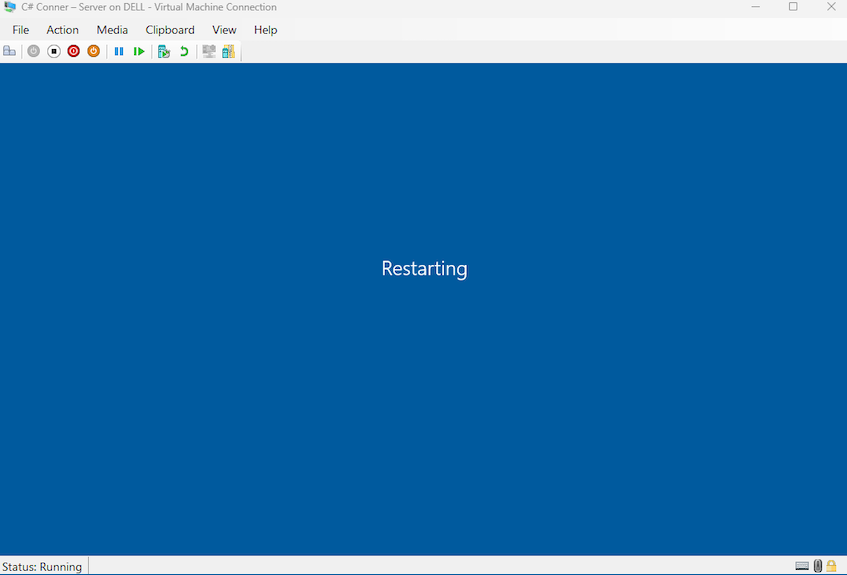Create a checkpoint of the virtual machine
The width and height of the screenshot is (847, 575).
164,51
